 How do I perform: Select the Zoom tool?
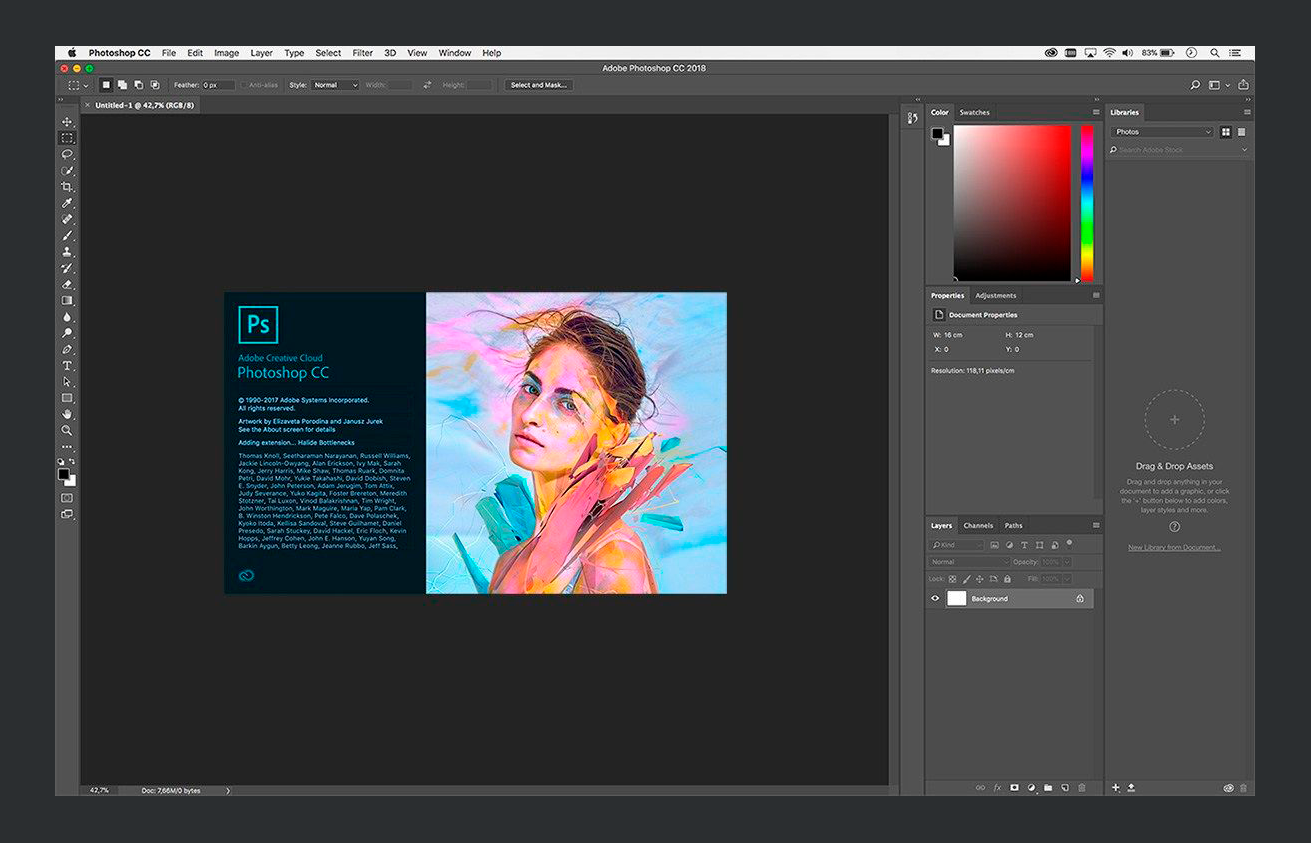[67, 430]
